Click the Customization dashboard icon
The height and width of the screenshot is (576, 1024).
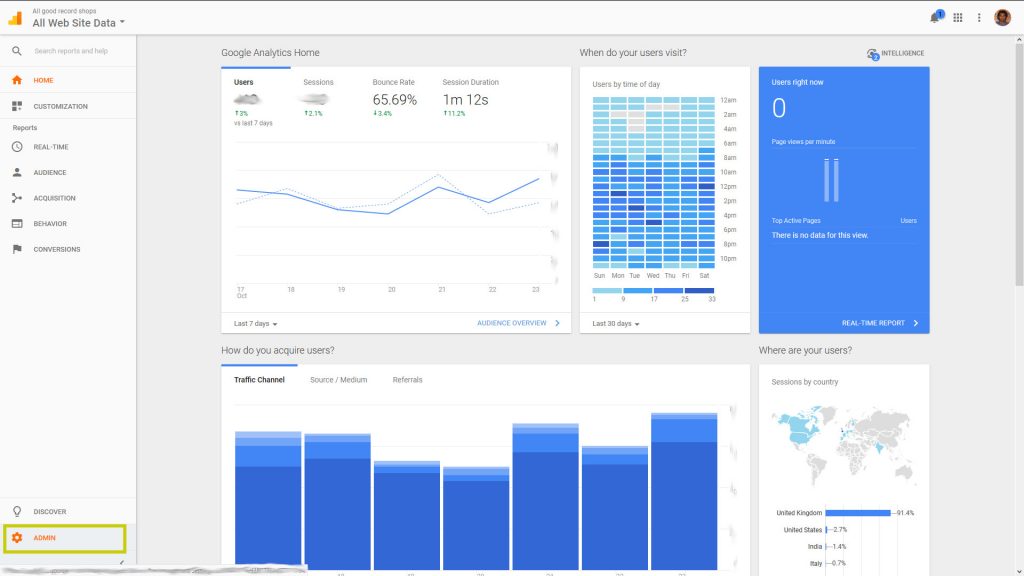pyautogui.click(x=17, y=106)
